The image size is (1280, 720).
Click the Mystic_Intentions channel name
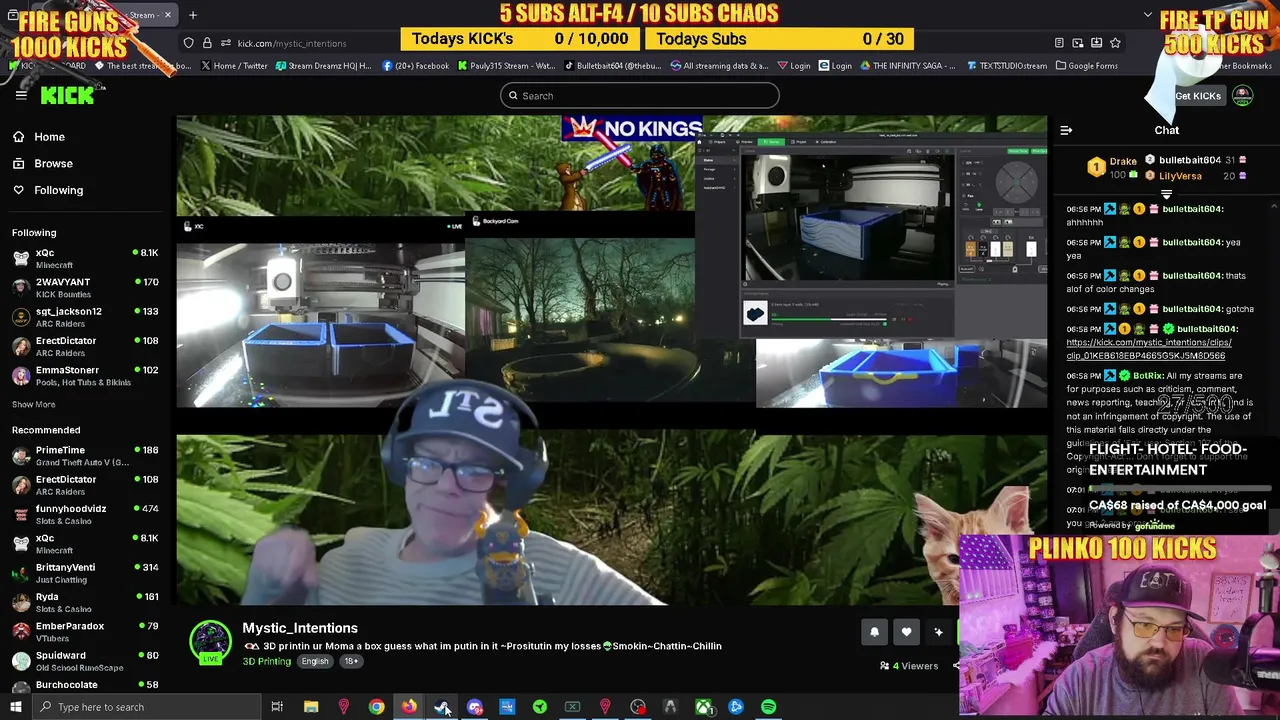coord(300,628)
